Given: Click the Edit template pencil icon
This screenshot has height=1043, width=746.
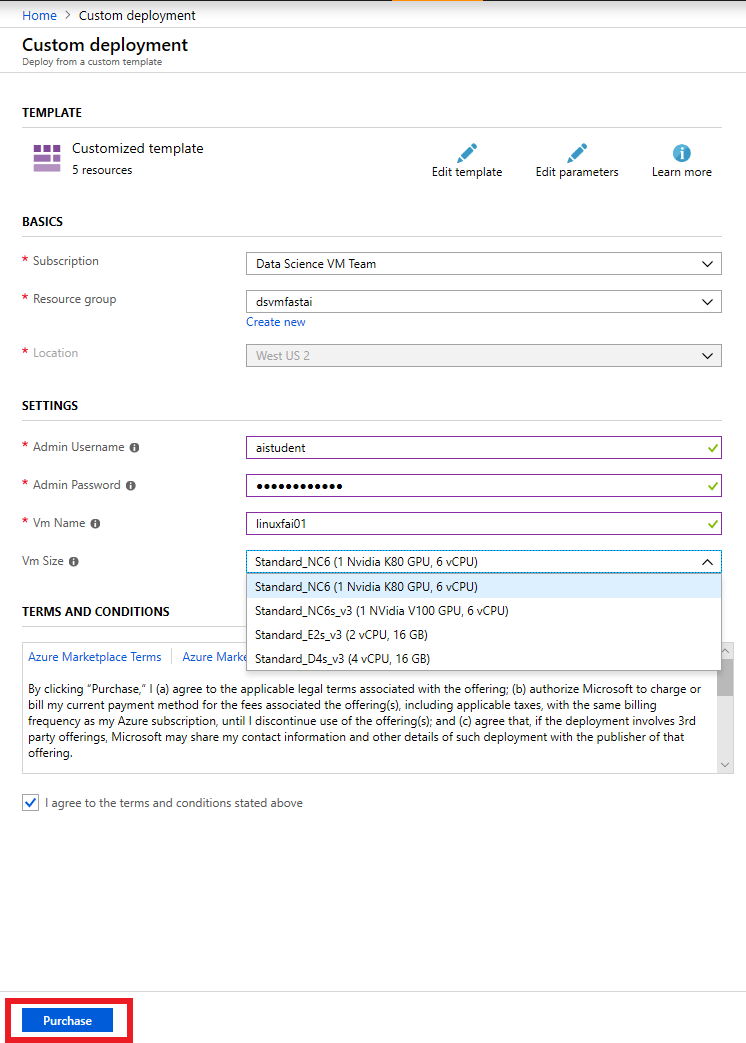Looking at the screenshot, I should tap(467, 153).
